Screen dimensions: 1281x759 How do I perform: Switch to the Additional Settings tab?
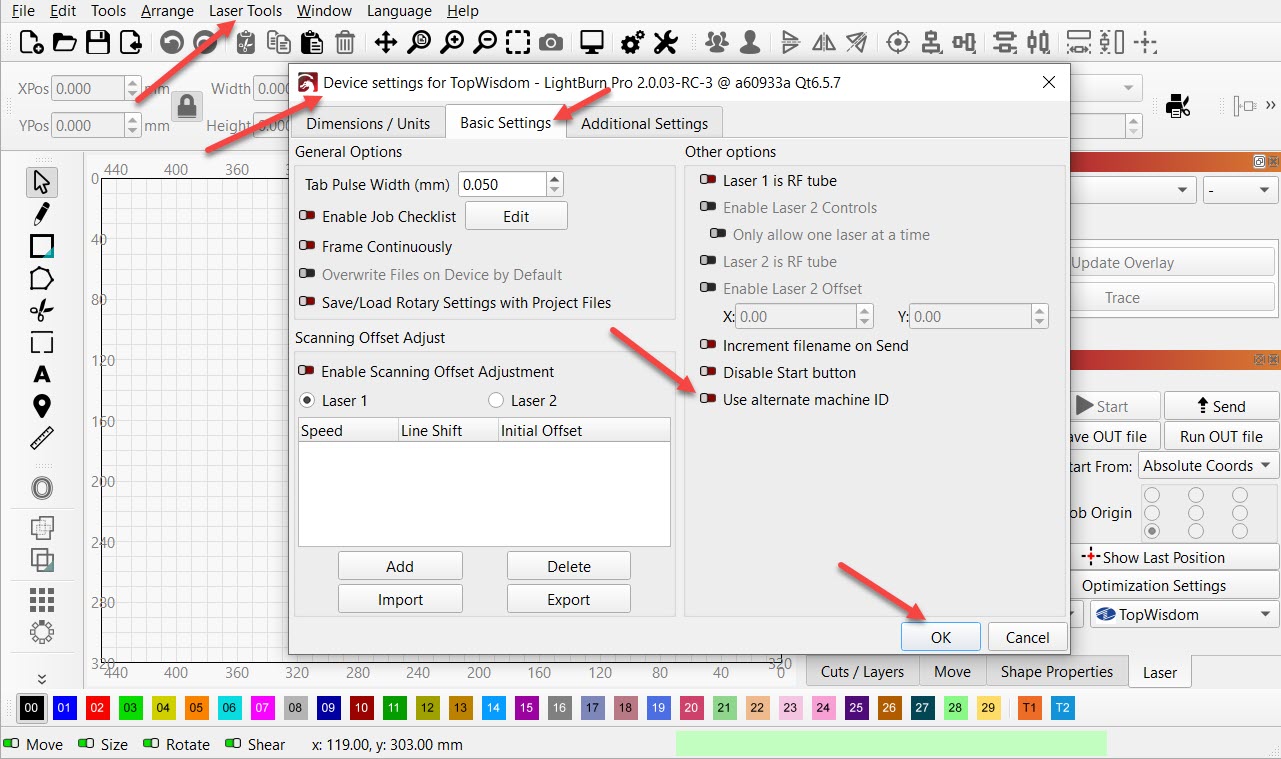point(644,124)
